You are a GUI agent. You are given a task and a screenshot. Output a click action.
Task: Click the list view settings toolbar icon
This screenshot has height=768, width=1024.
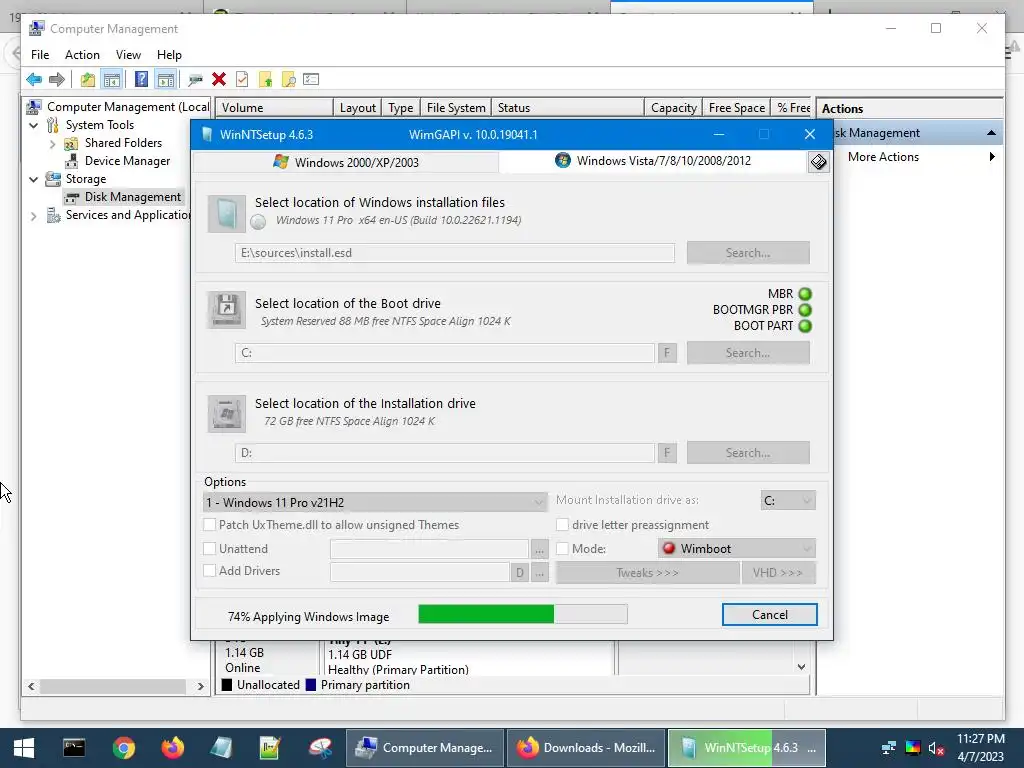pyautogui.click(x=312, y=80)
